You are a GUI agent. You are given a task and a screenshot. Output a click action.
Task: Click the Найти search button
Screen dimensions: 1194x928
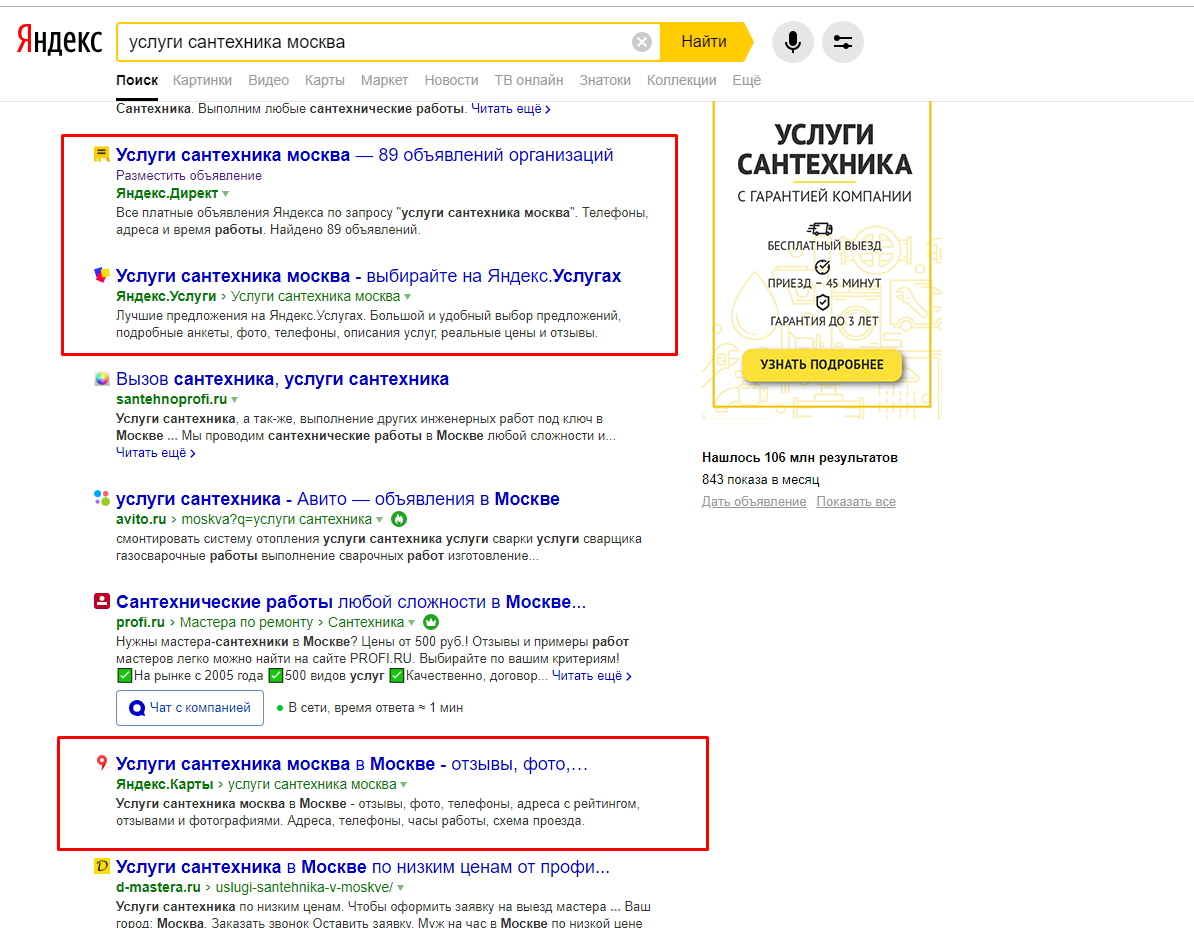pos(705,42)
